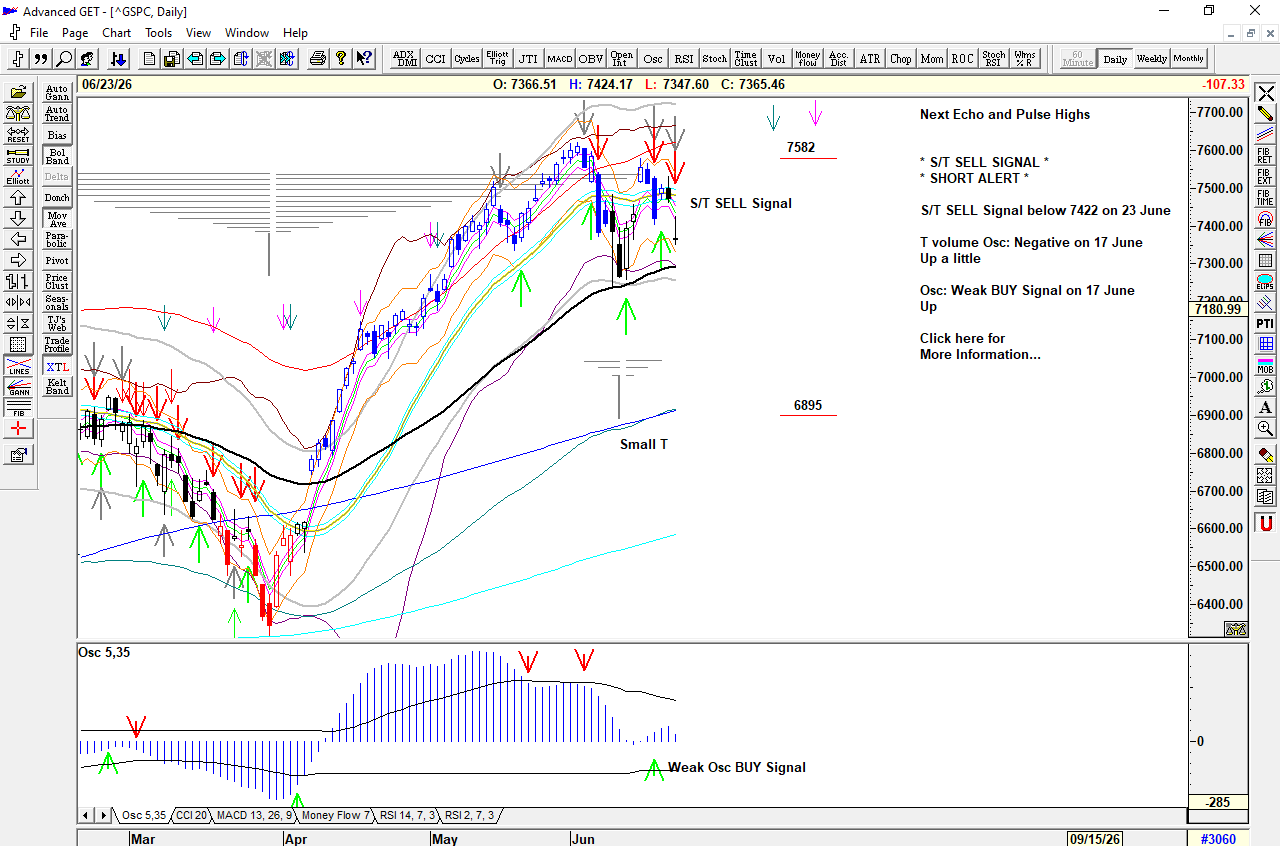Toggle the Pivot study
This screenshot has width=1280, height=846.
pyautogui.click(x=57, y=260)
